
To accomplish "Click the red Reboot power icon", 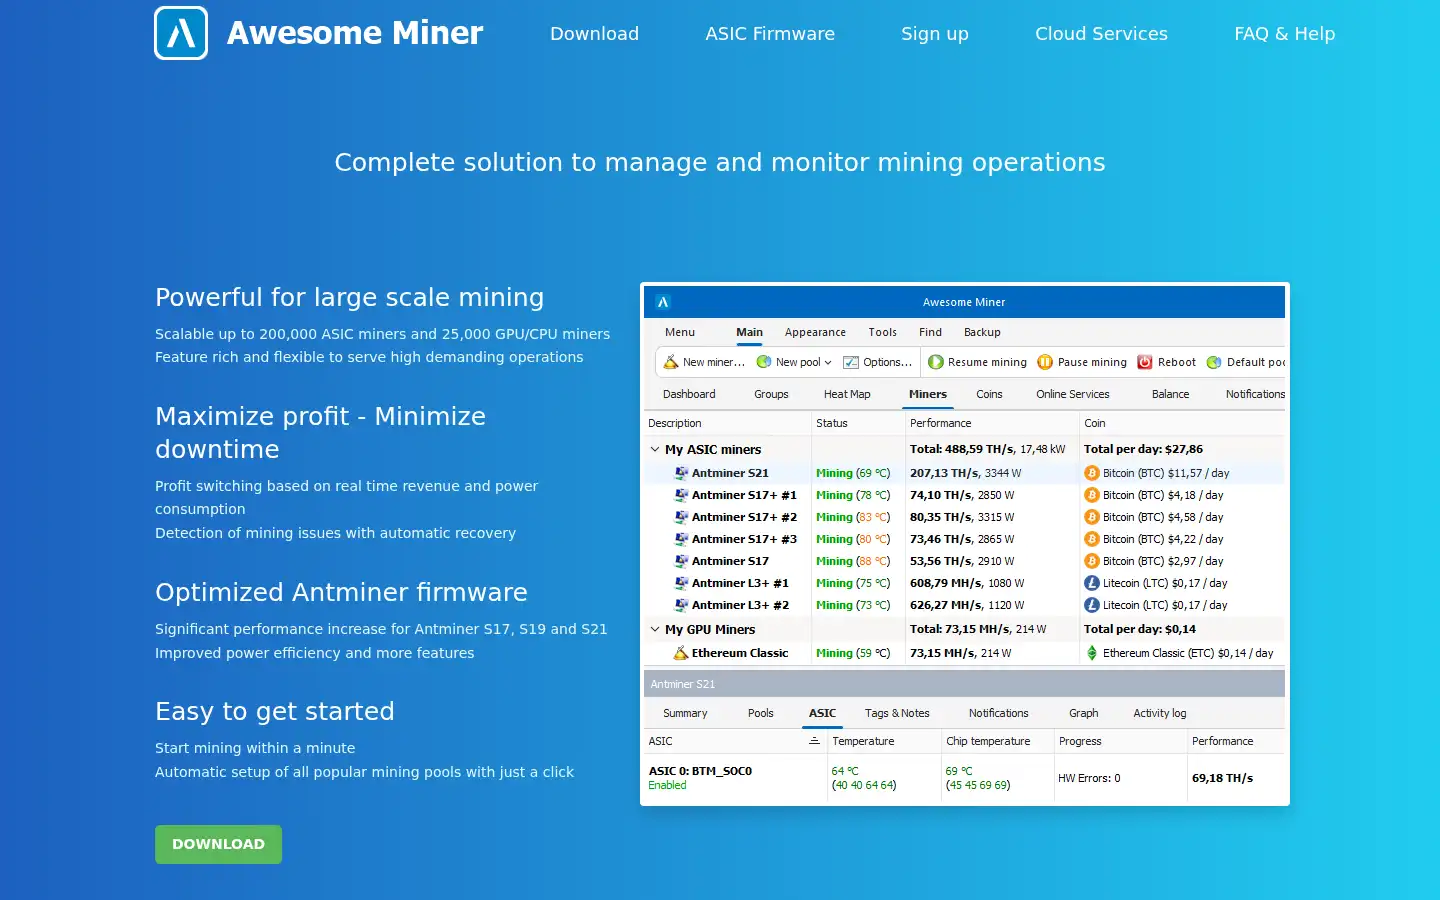I will pyautogui.click(x=1145, y=362).
